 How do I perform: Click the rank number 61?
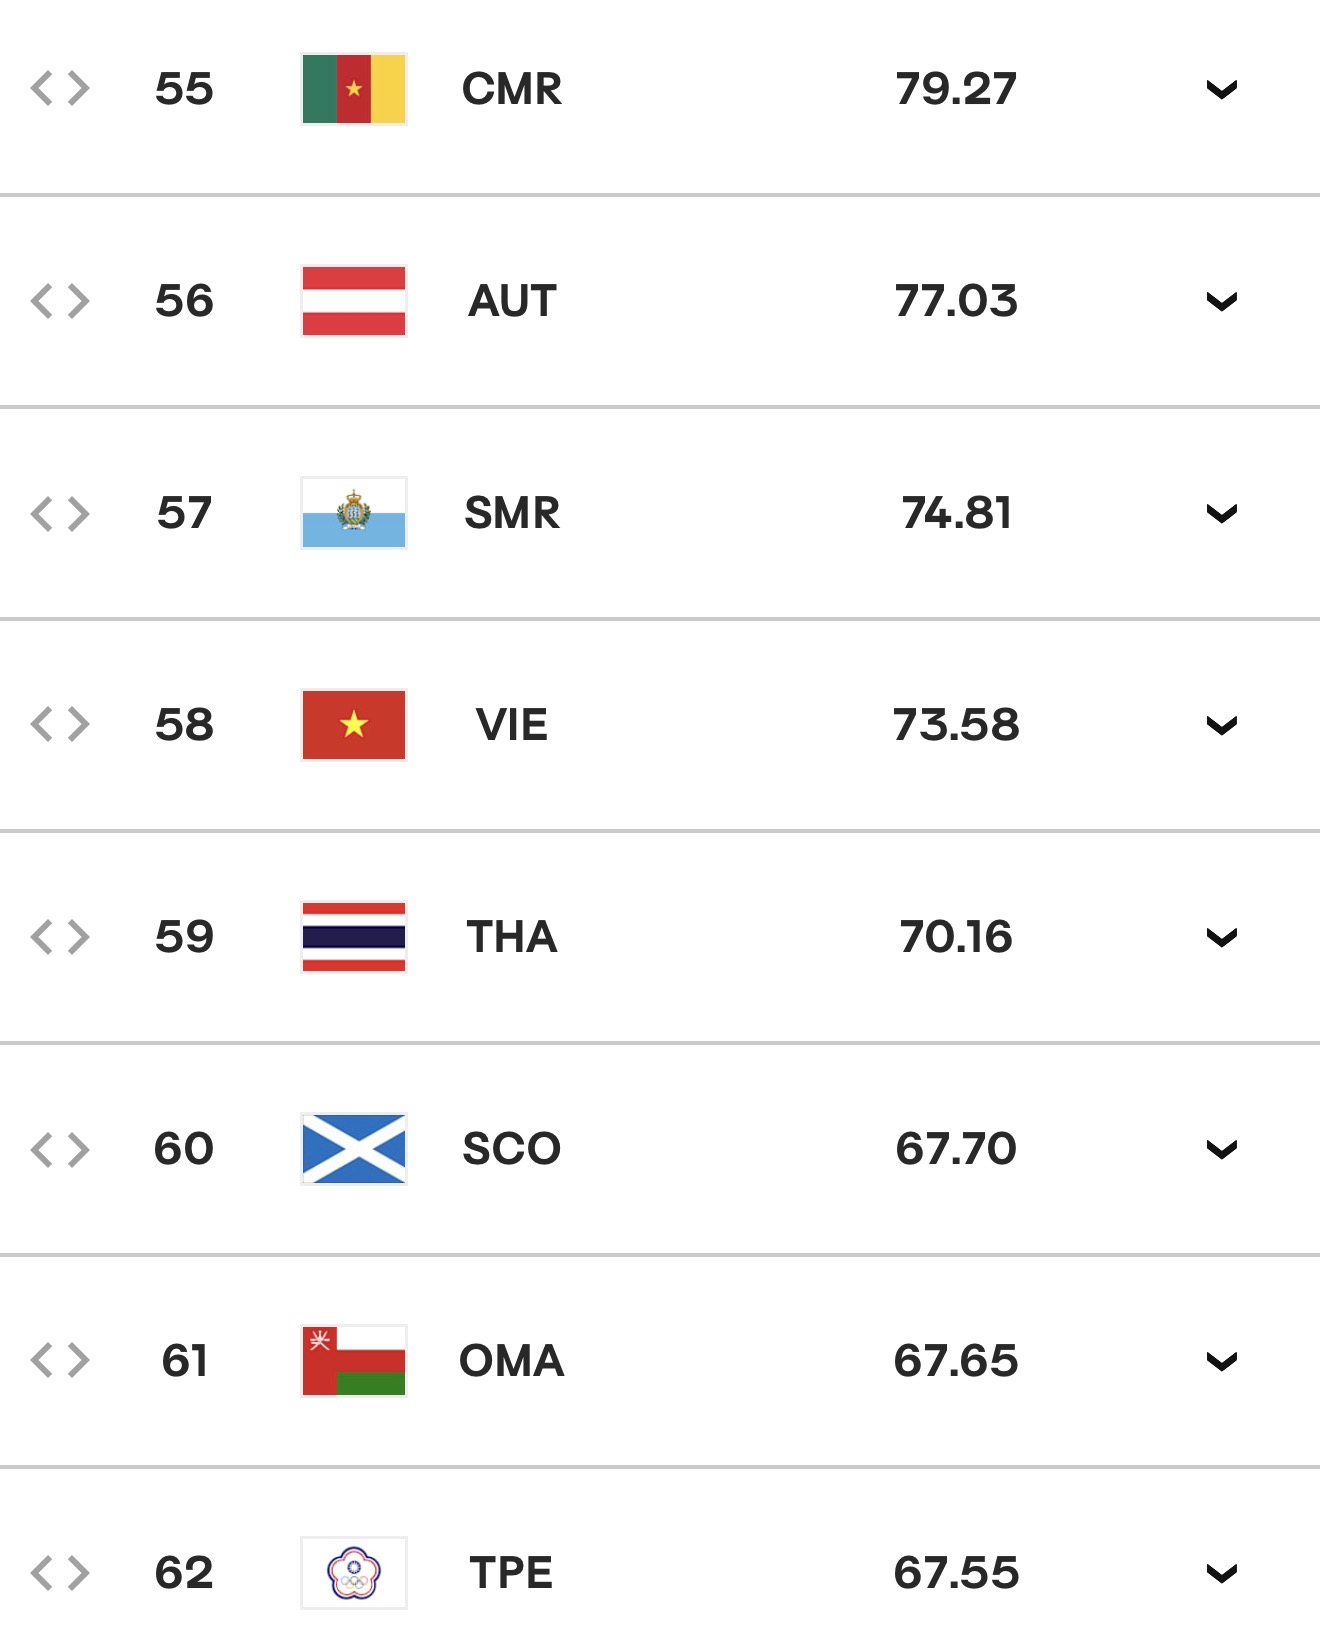(185, 1361)
